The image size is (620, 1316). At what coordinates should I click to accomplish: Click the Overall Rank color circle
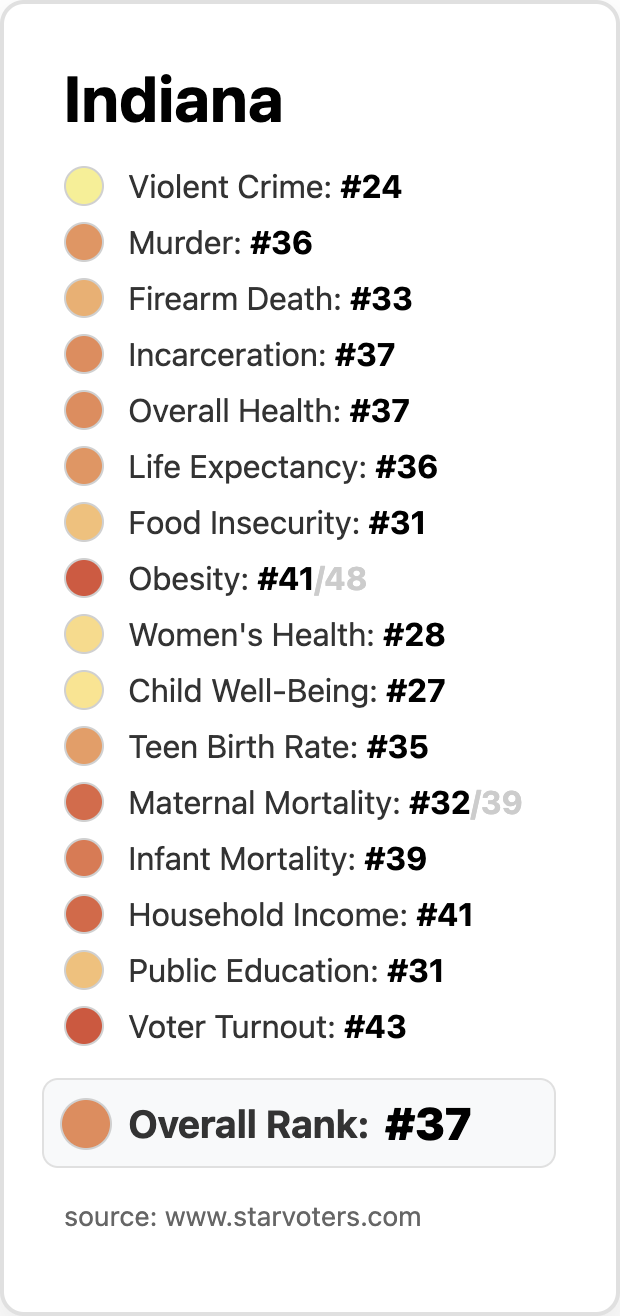(85, 1123)
